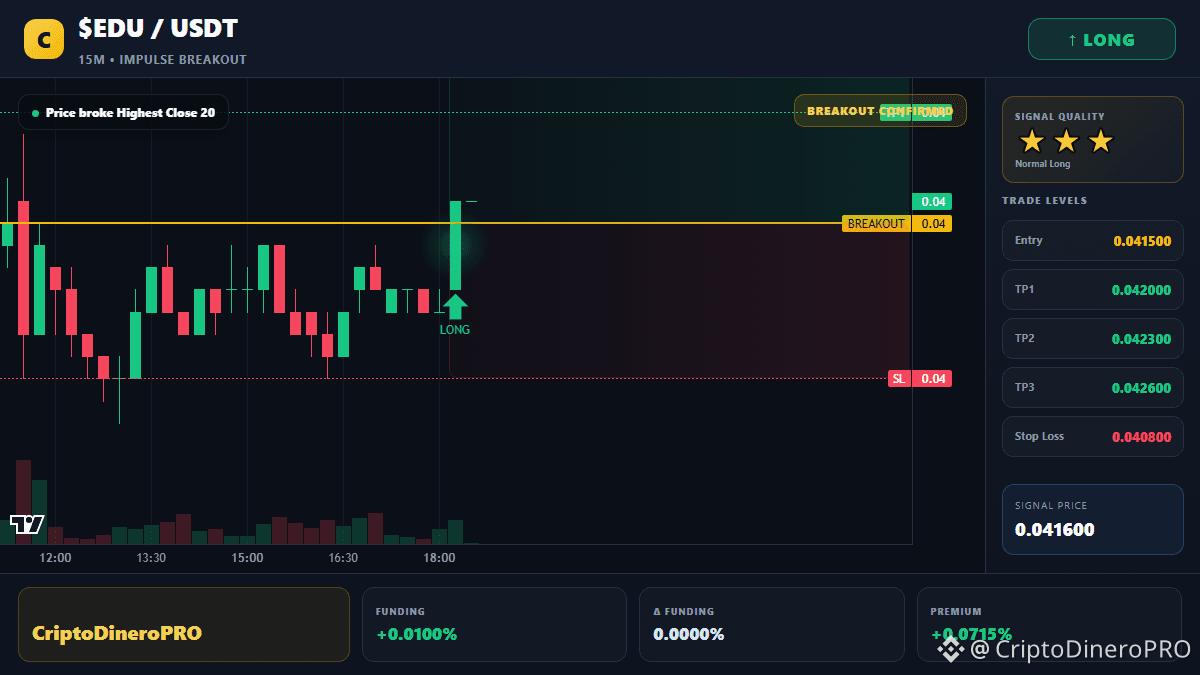Click the TP1 0.042000 row
This screenshot has width=1200, height=675.
click(1093, 290)
